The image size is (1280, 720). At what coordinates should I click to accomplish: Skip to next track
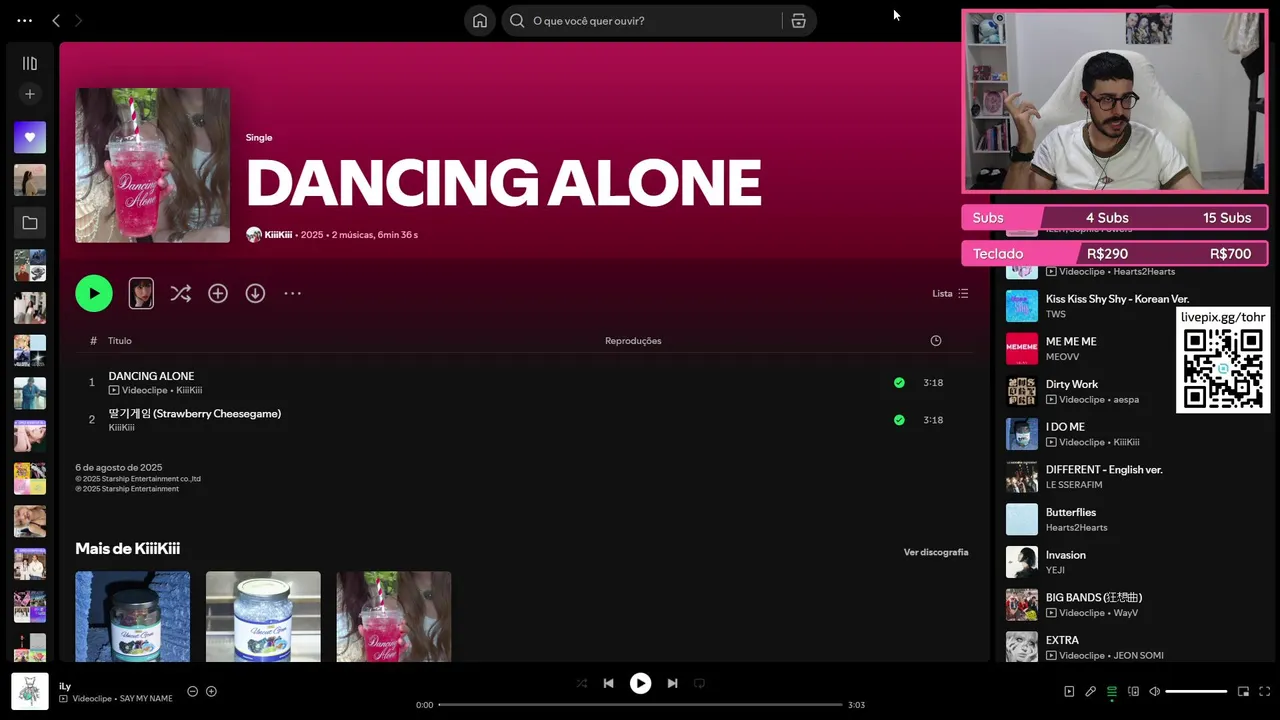coord(672,683)
